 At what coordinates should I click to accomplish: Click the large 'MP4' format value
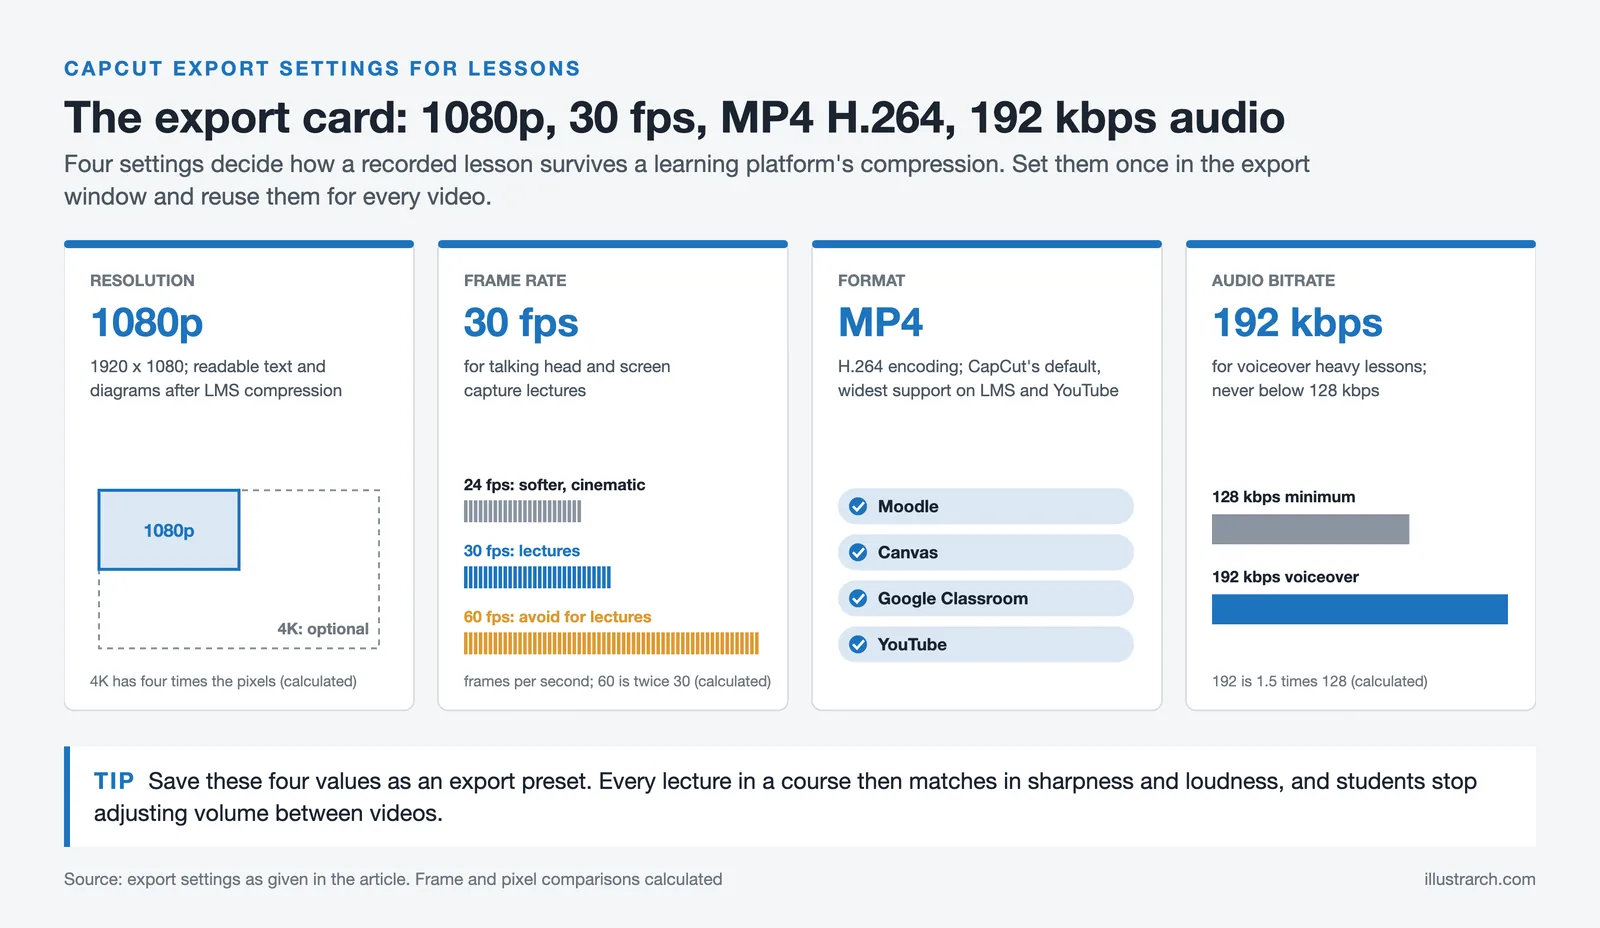coord(881,322)
